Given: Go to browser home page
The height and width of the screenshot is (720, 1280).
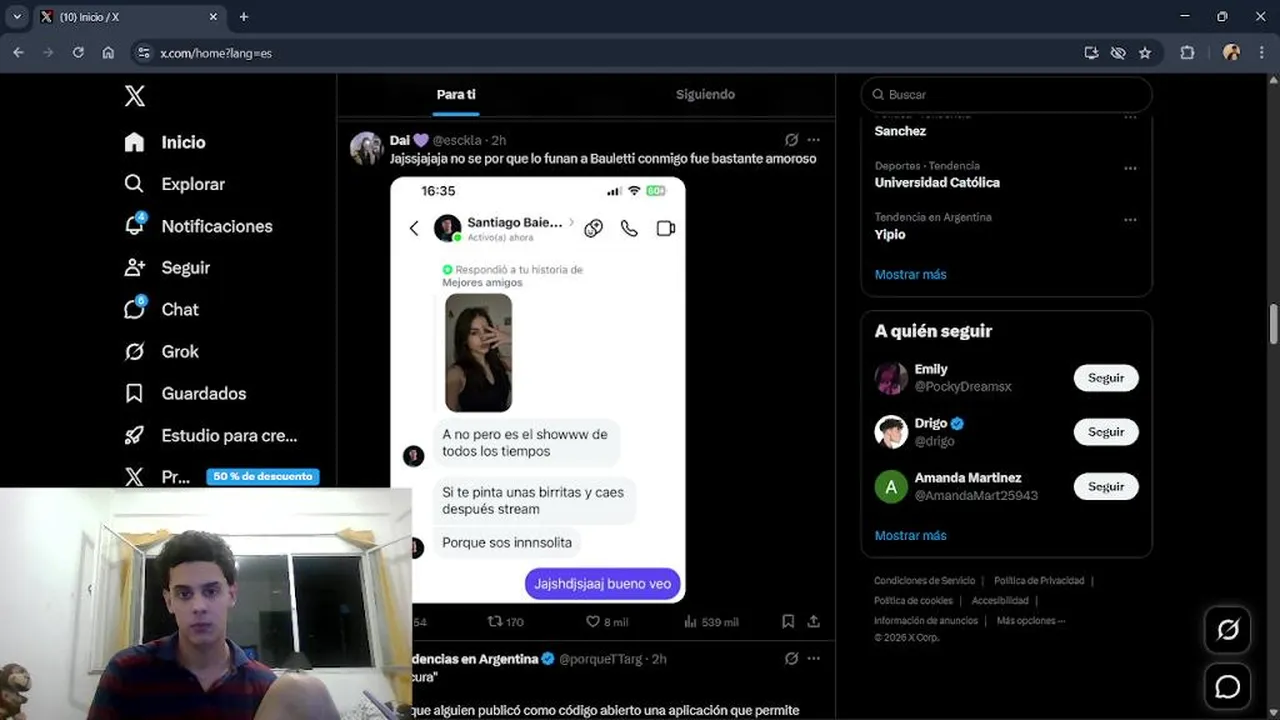Looking at the screenshot, I should (108, 53).
